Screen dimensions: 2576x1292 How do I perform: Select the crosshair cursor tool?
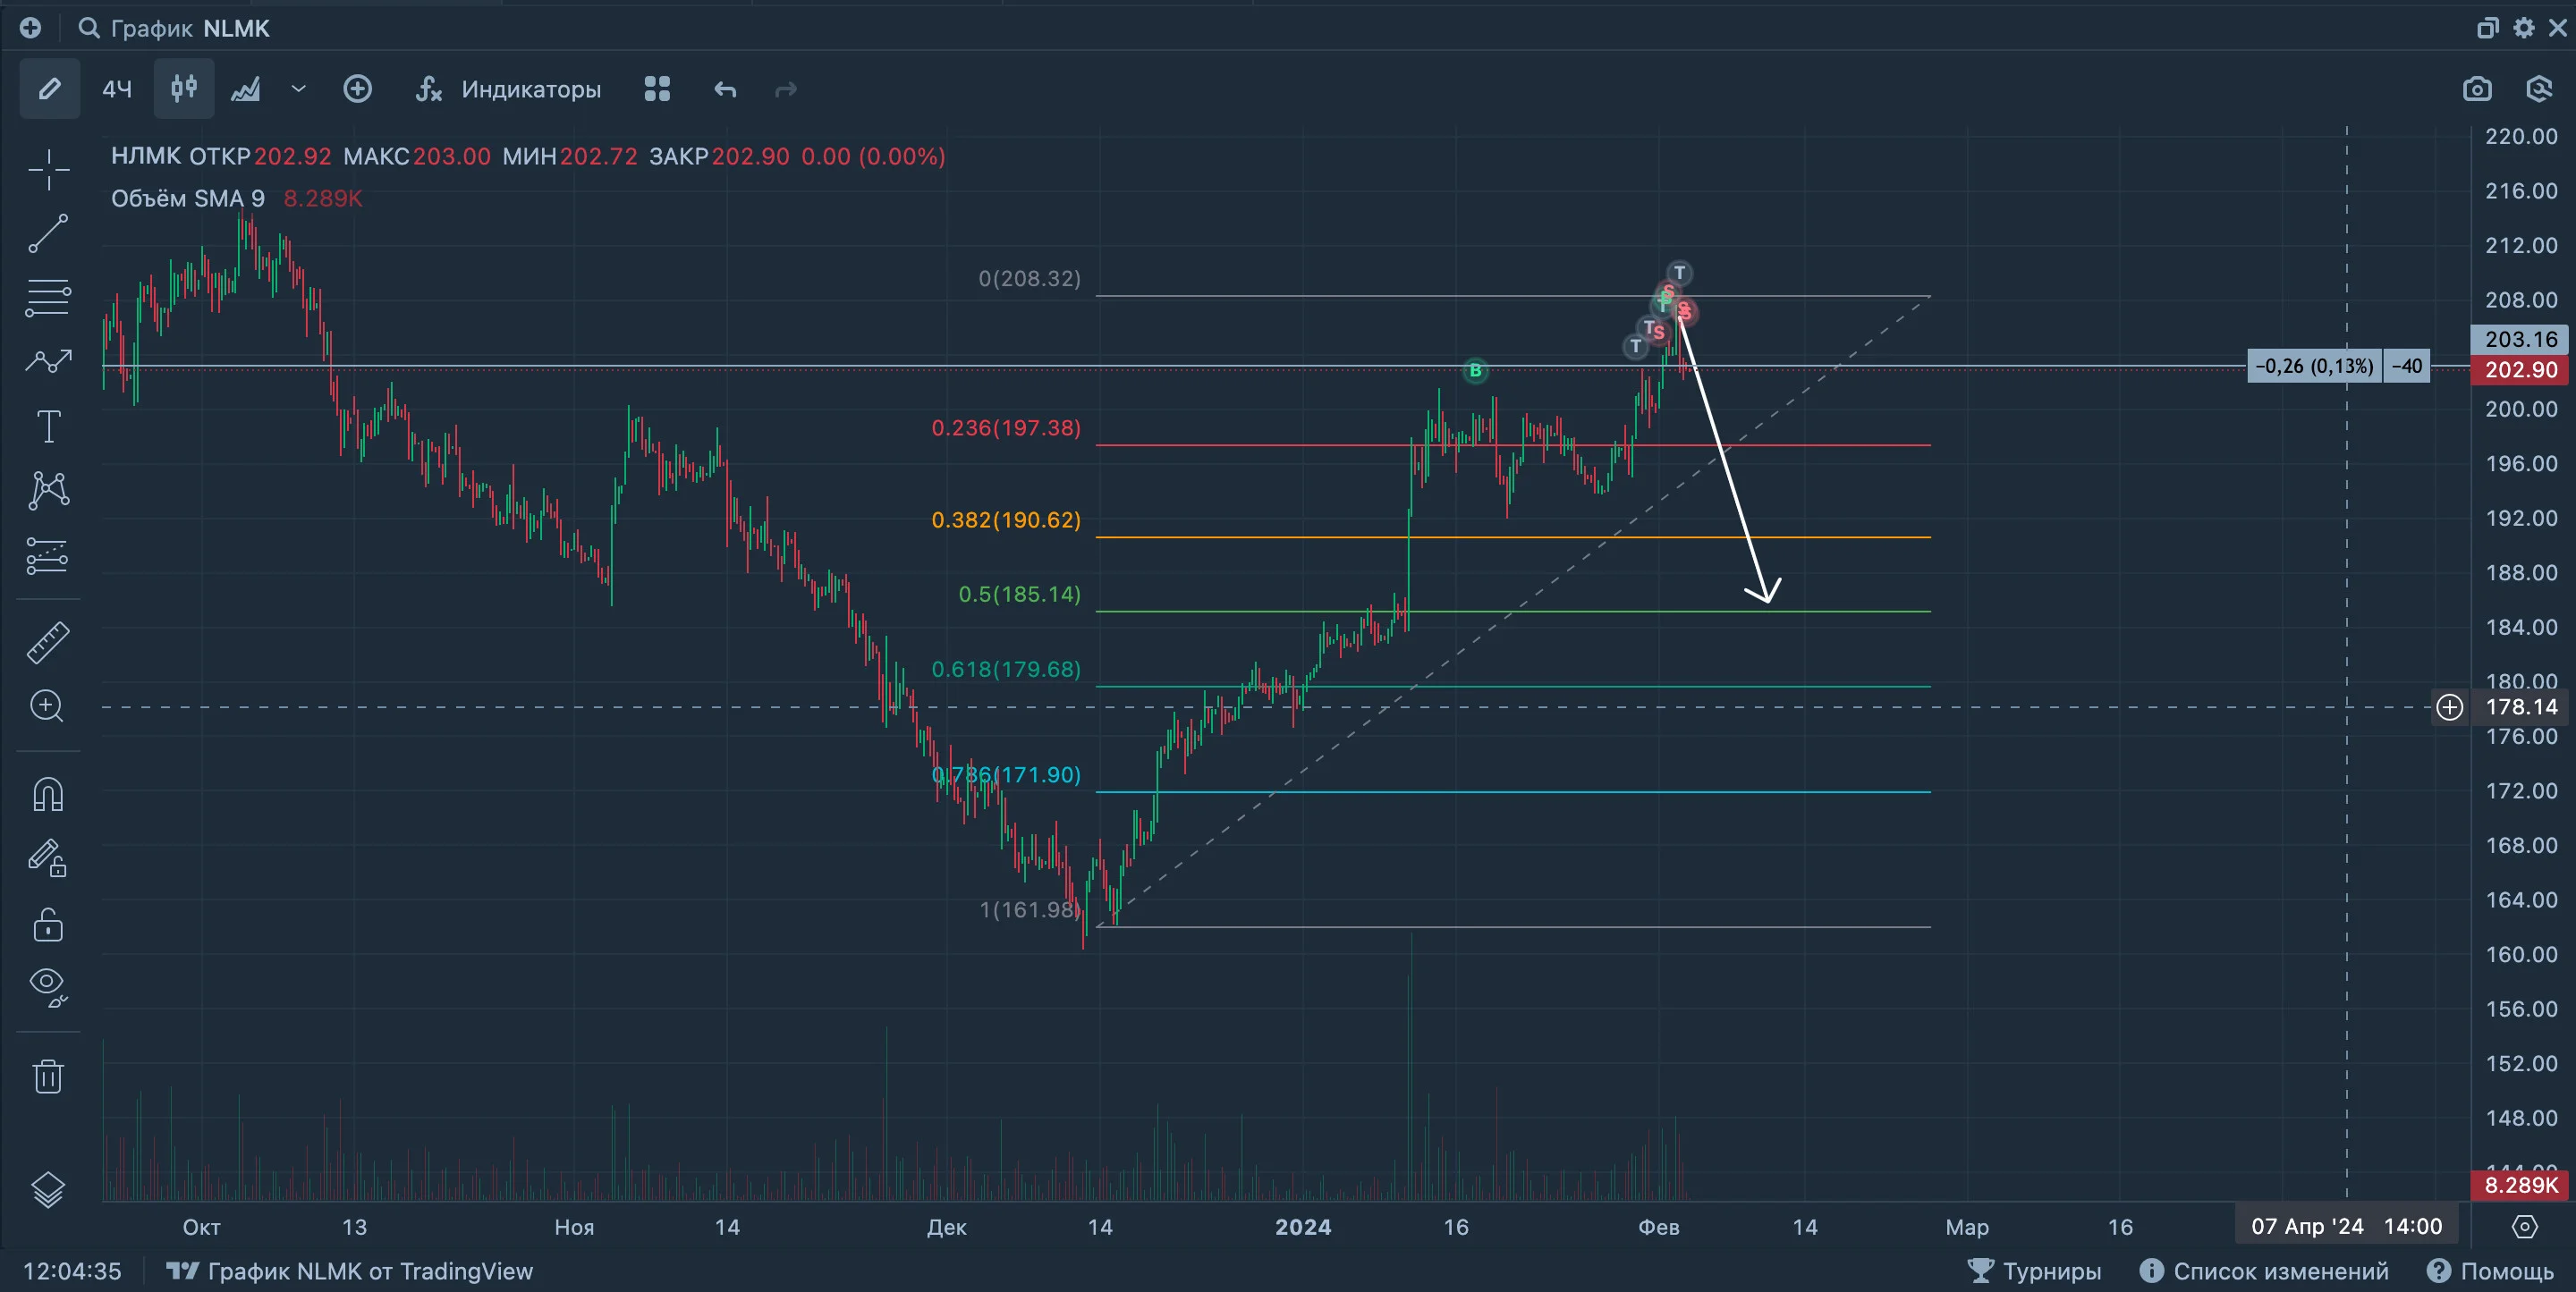(48, 170)
